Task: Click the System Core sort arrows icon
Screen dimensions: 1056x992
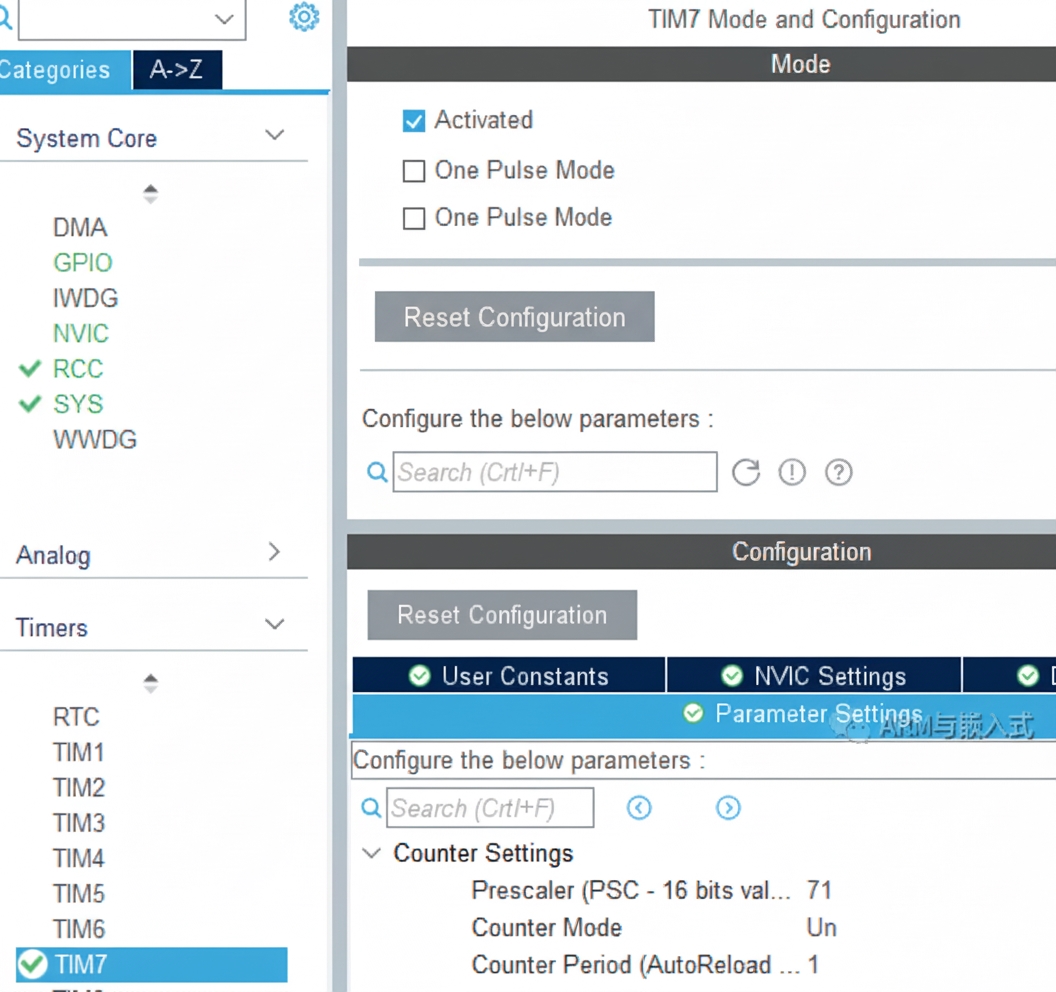Action: point(150,193)
